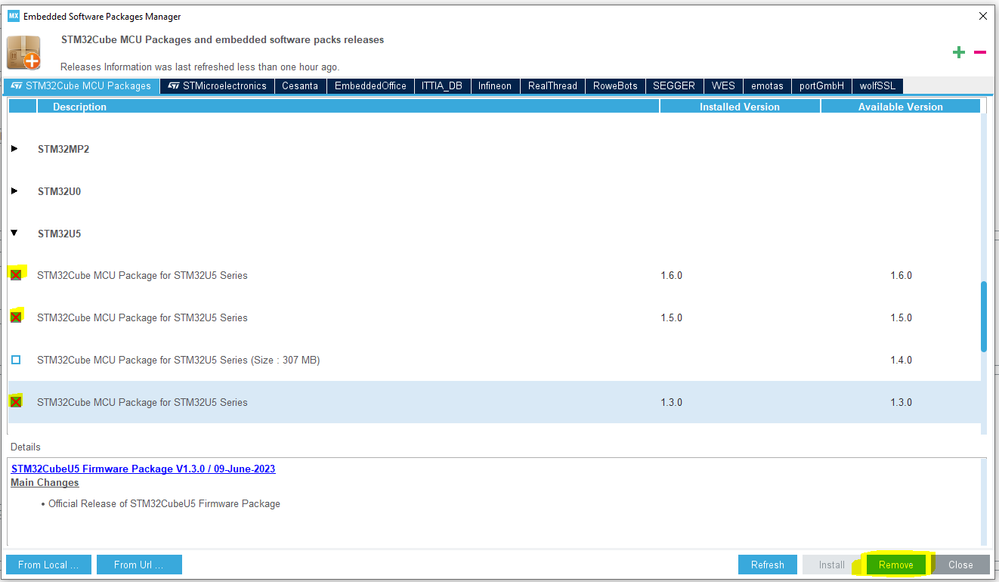Uncheck the STM32U5 version 1.3.0 package checkbox
The height and width of the screenshot is (582, 999).
(16, 402)
